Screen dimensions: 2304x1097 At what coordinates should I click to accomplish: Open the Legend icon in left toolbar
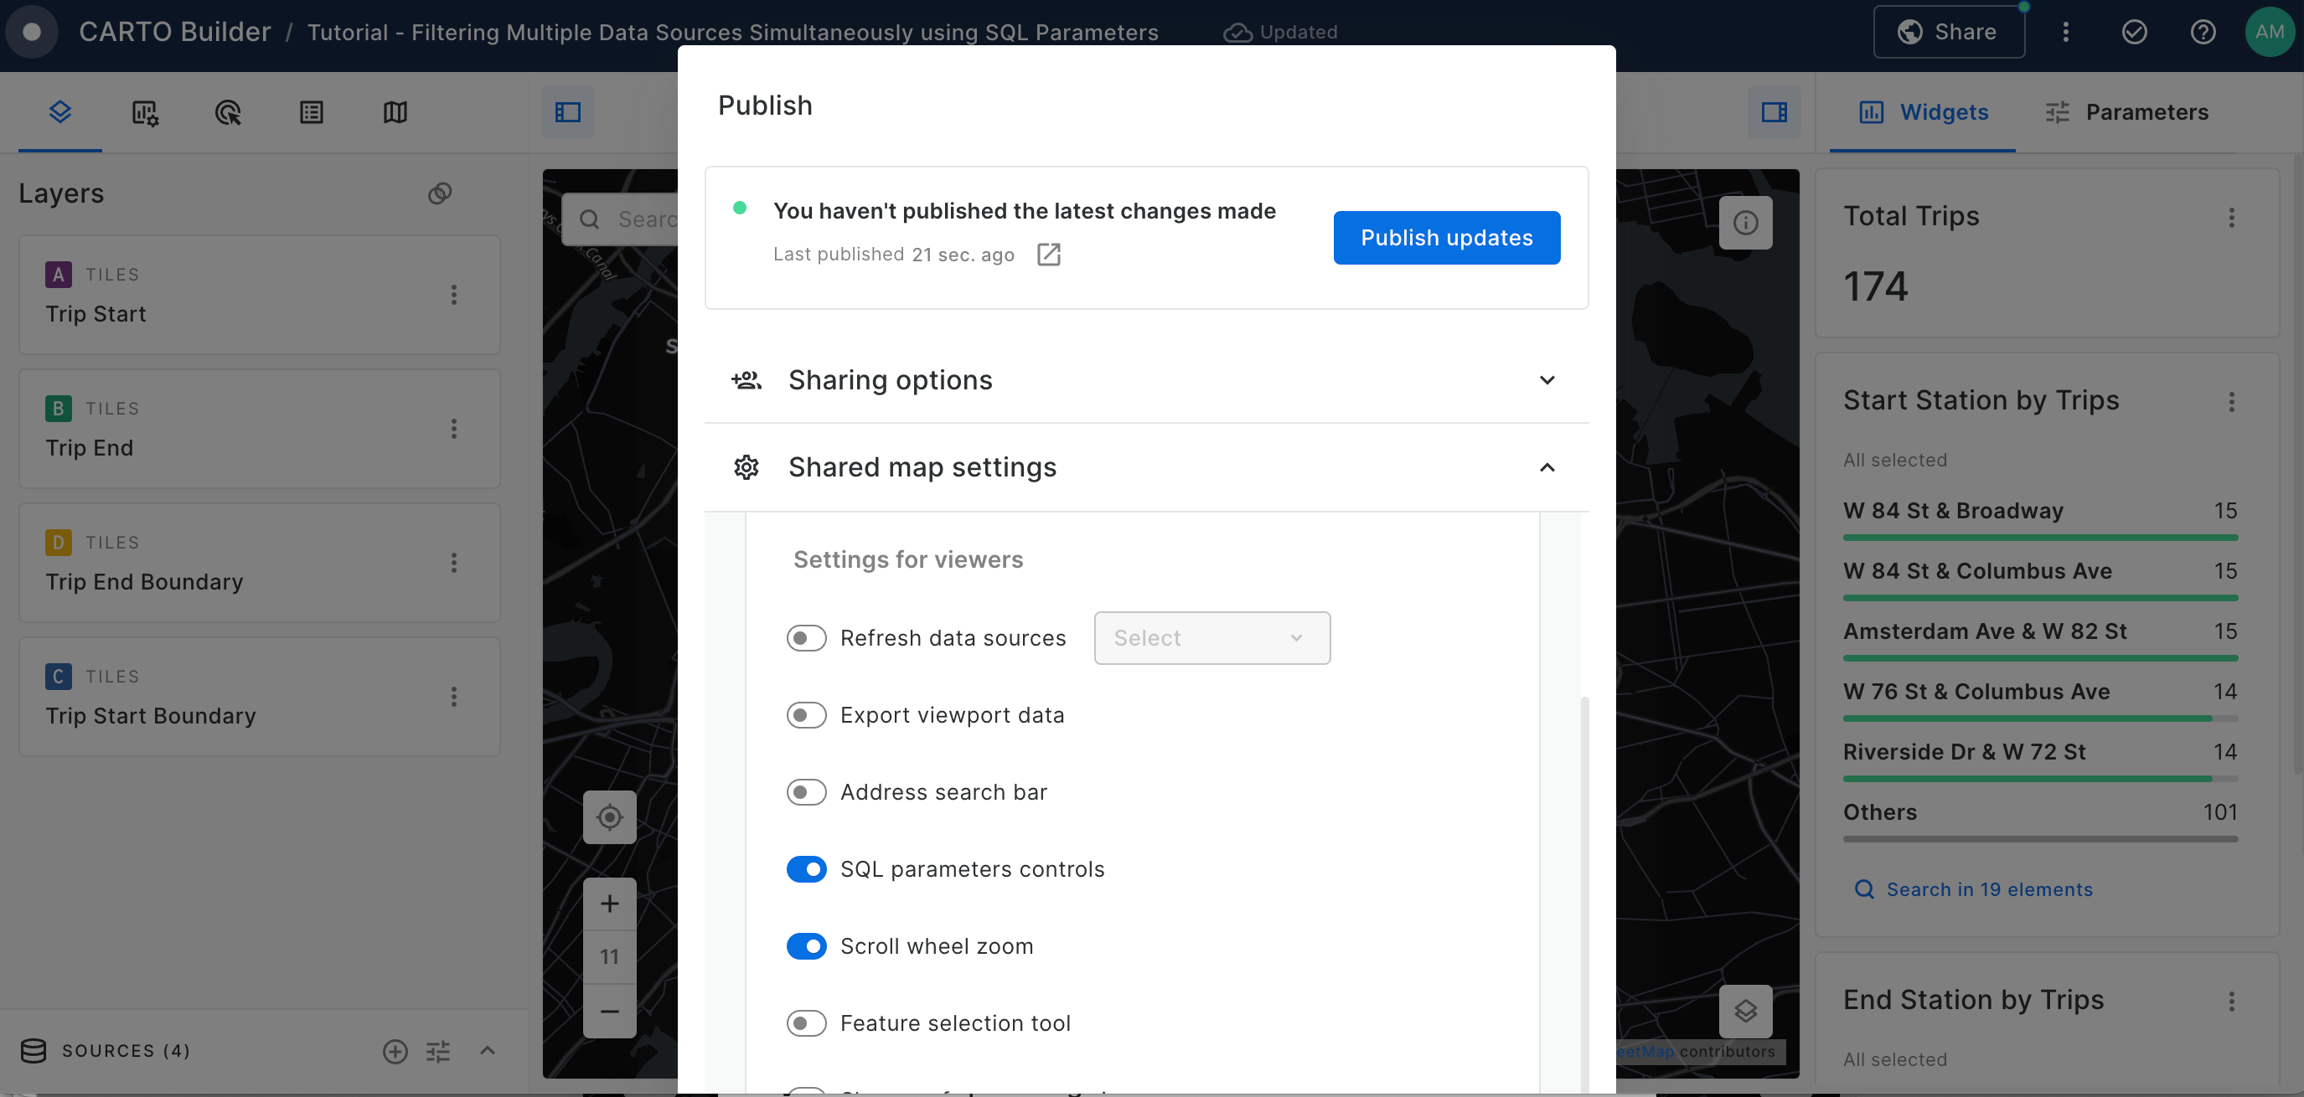pos(311,112)
